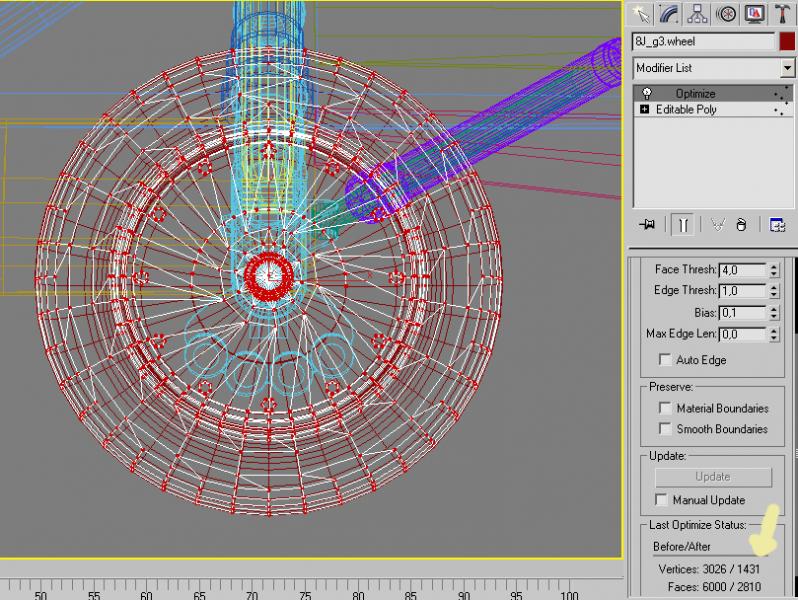Expand the Editable Poly stack entry
Screen dimensions: 798x600
tap(644, 109)
